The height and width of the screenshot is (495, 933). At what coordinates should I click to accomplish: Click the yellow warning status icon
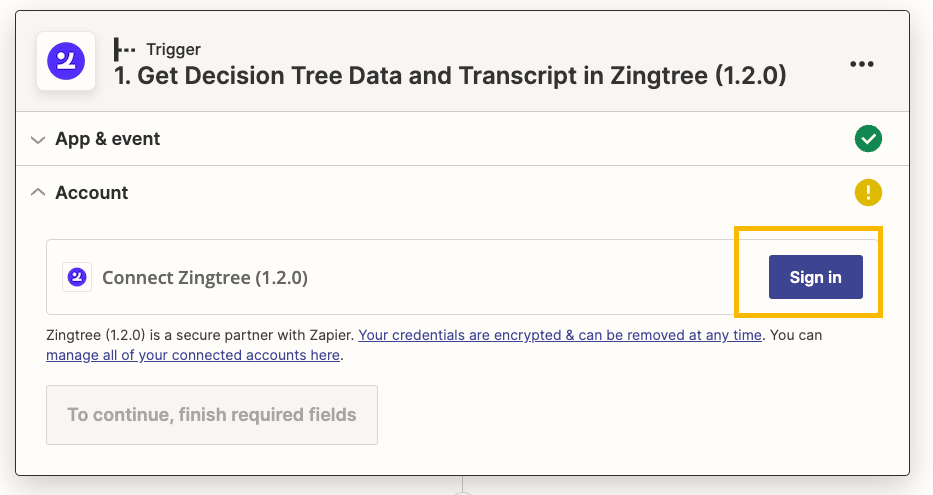point(868,193)
